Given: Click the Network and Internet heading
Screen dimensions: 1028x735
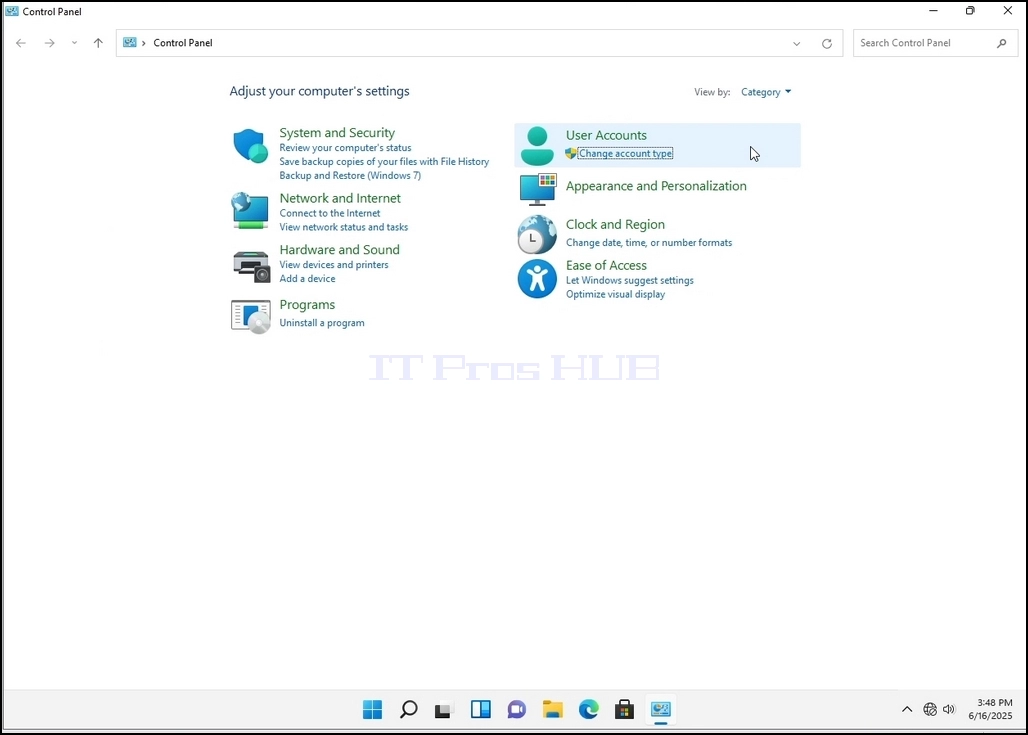Looking at the screenshot, I should [x=340, y=198].
